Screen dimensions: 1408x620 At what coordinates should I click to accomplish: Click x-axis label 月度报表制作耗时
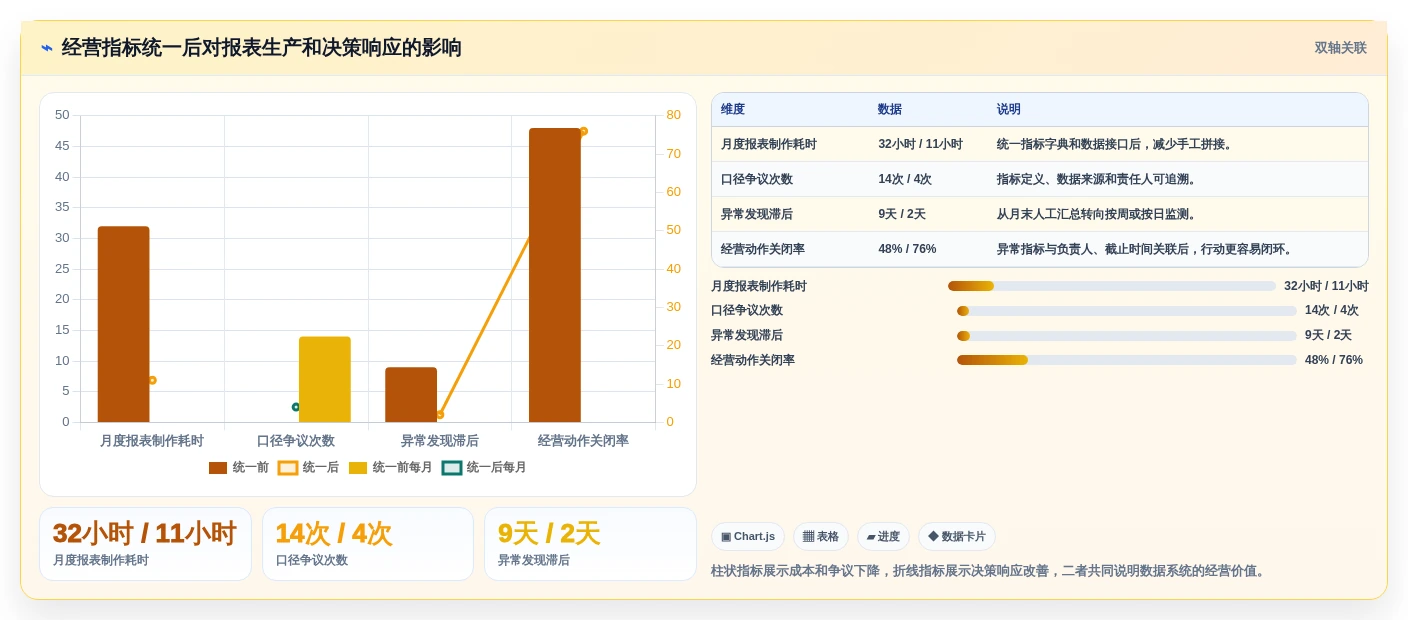coord(152,441)
